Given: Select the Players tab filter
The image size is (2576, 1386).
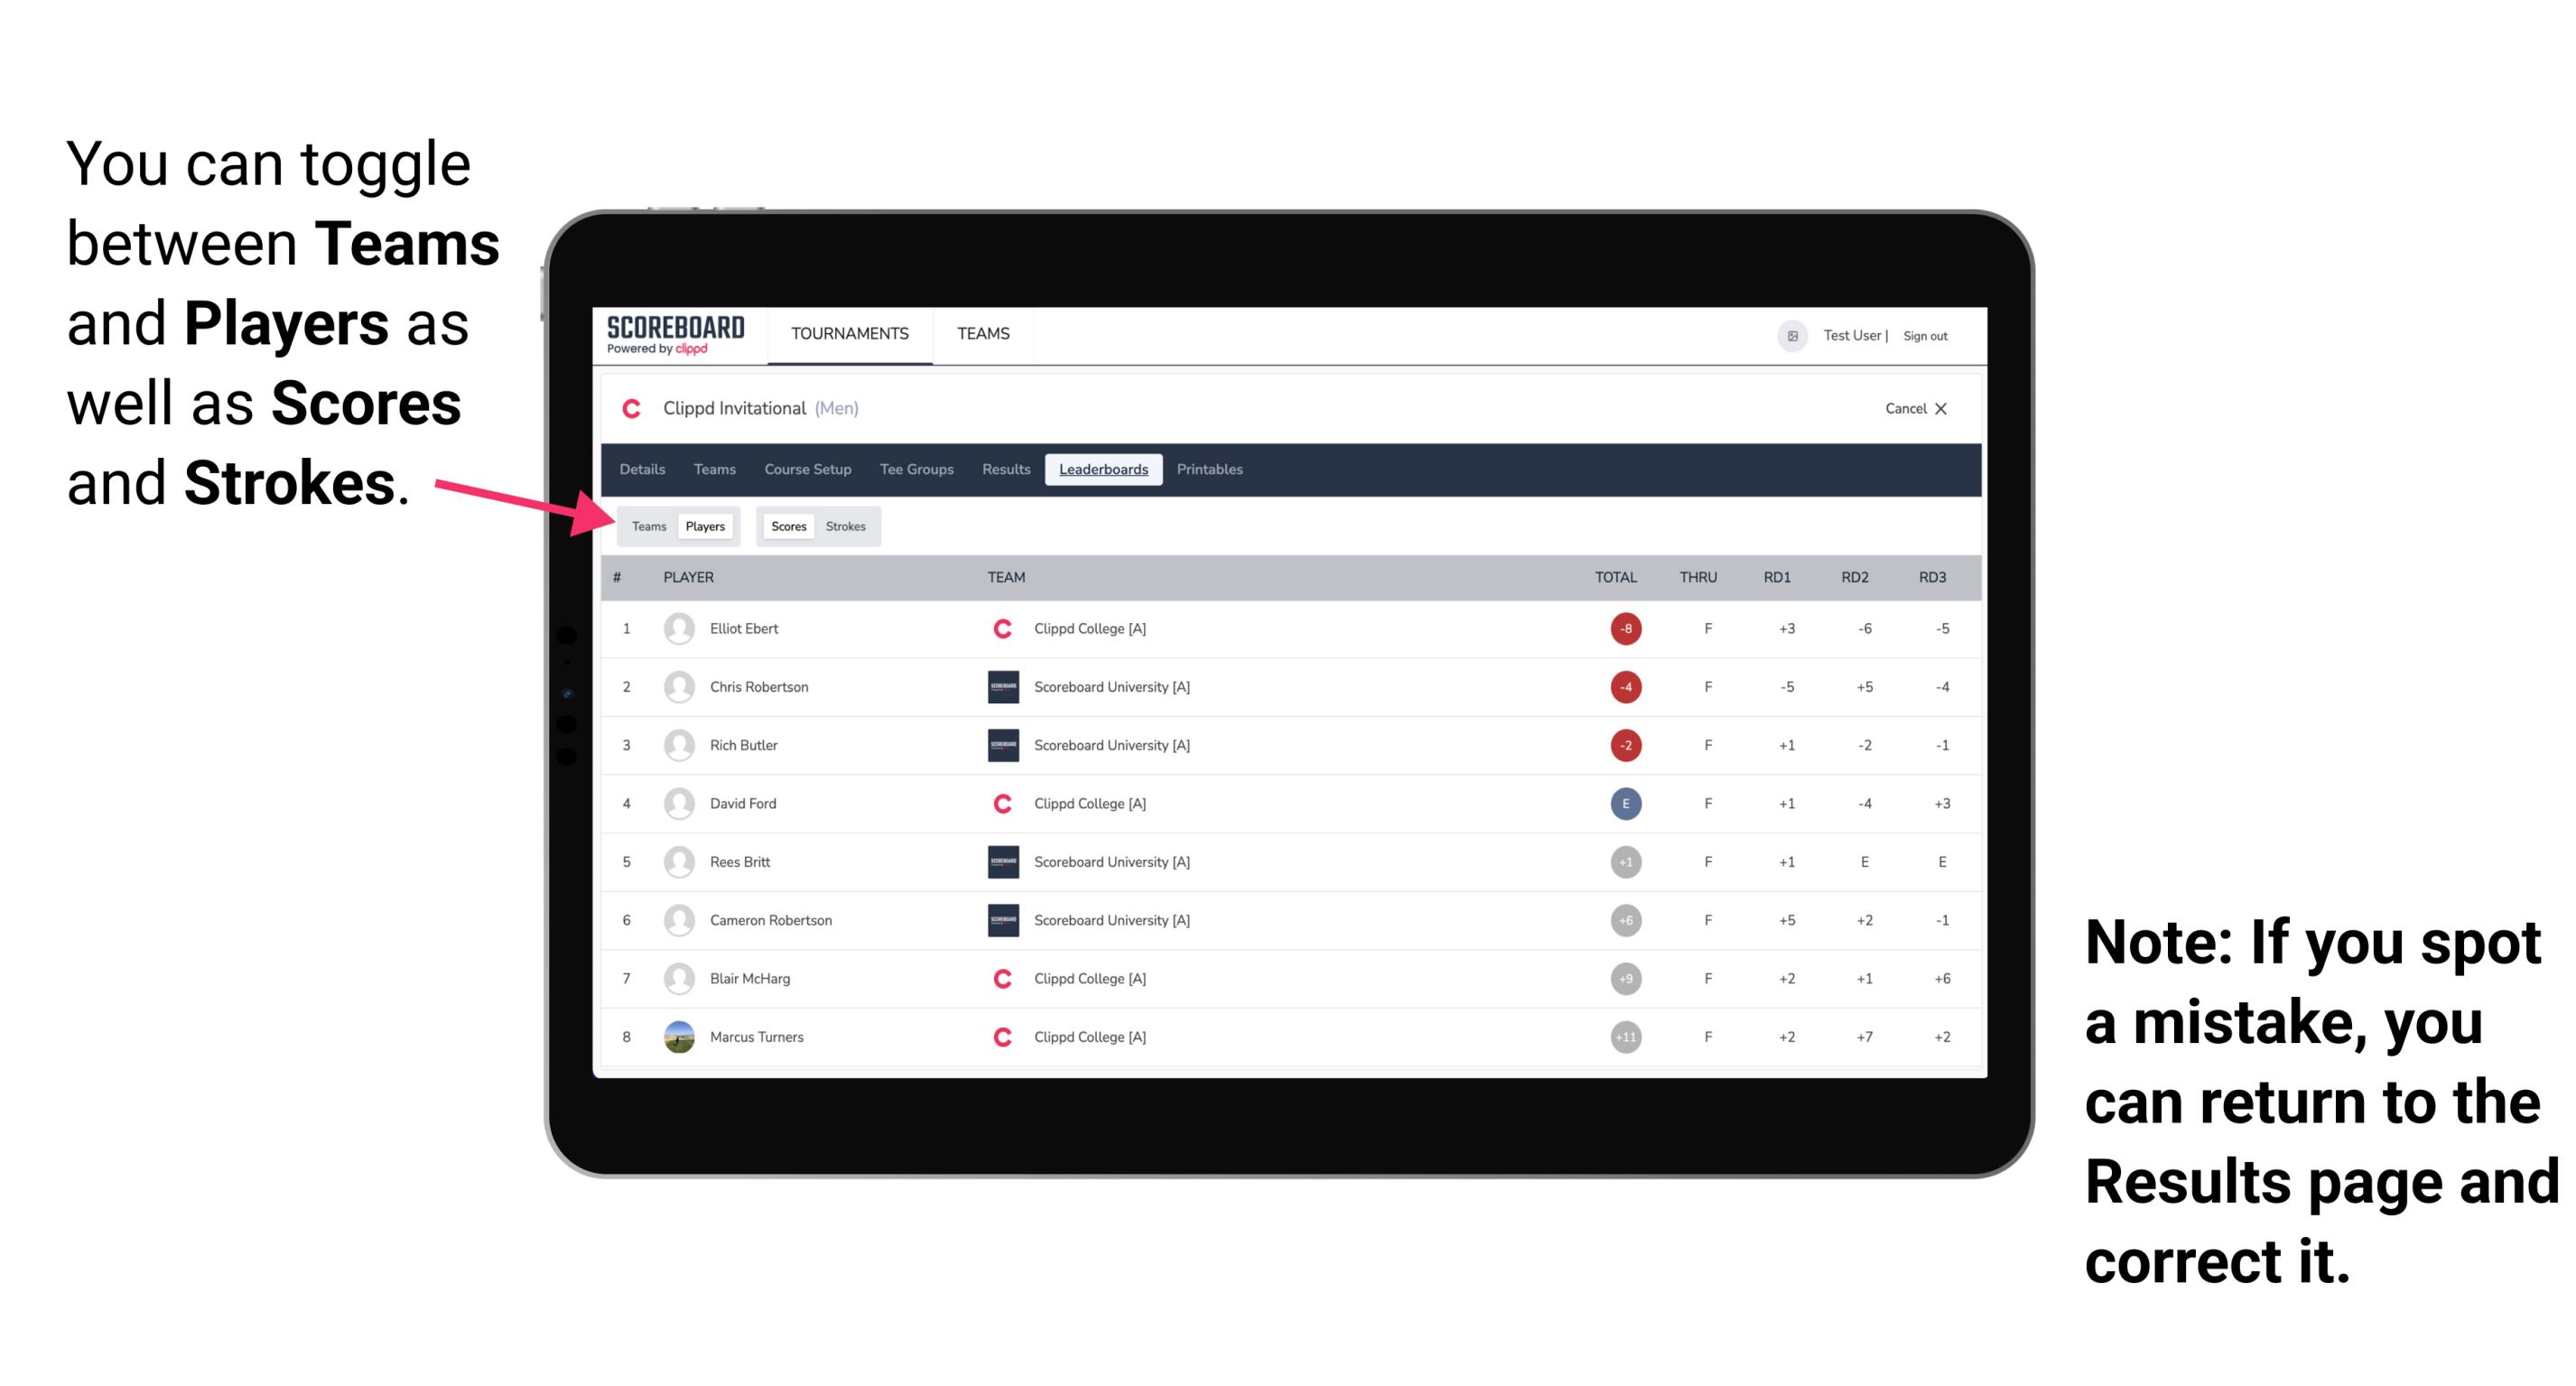Looking at the screenshot, I should tap(706, 526).
